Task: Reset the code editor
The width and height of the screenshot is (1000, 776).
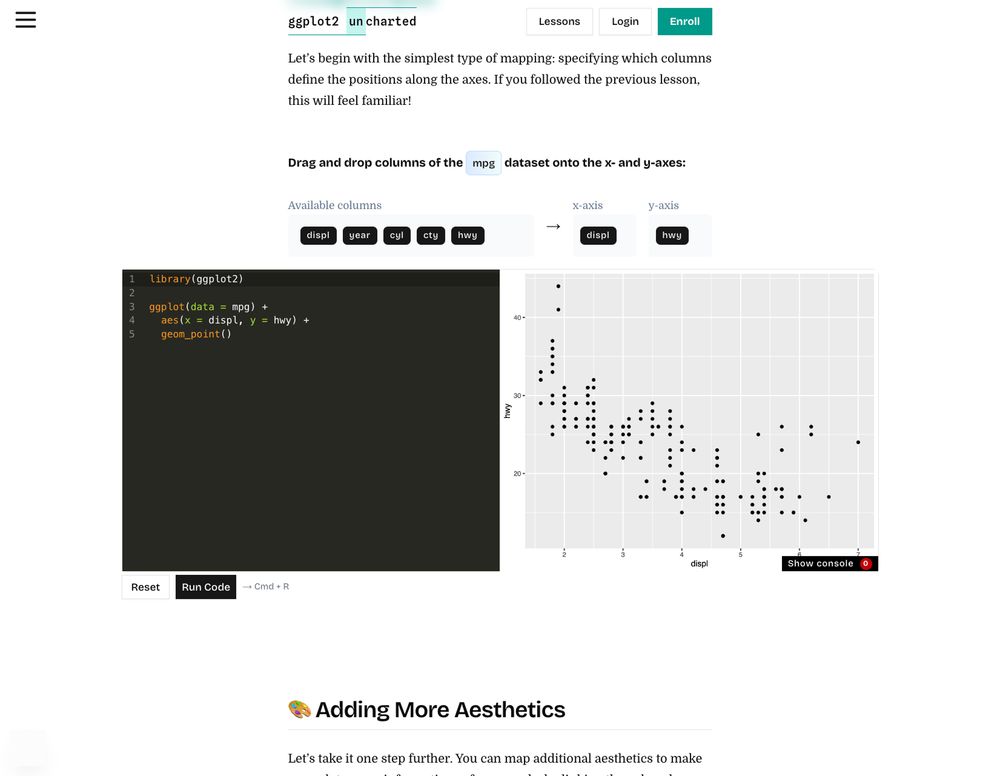Action: (x=145, y=586)
